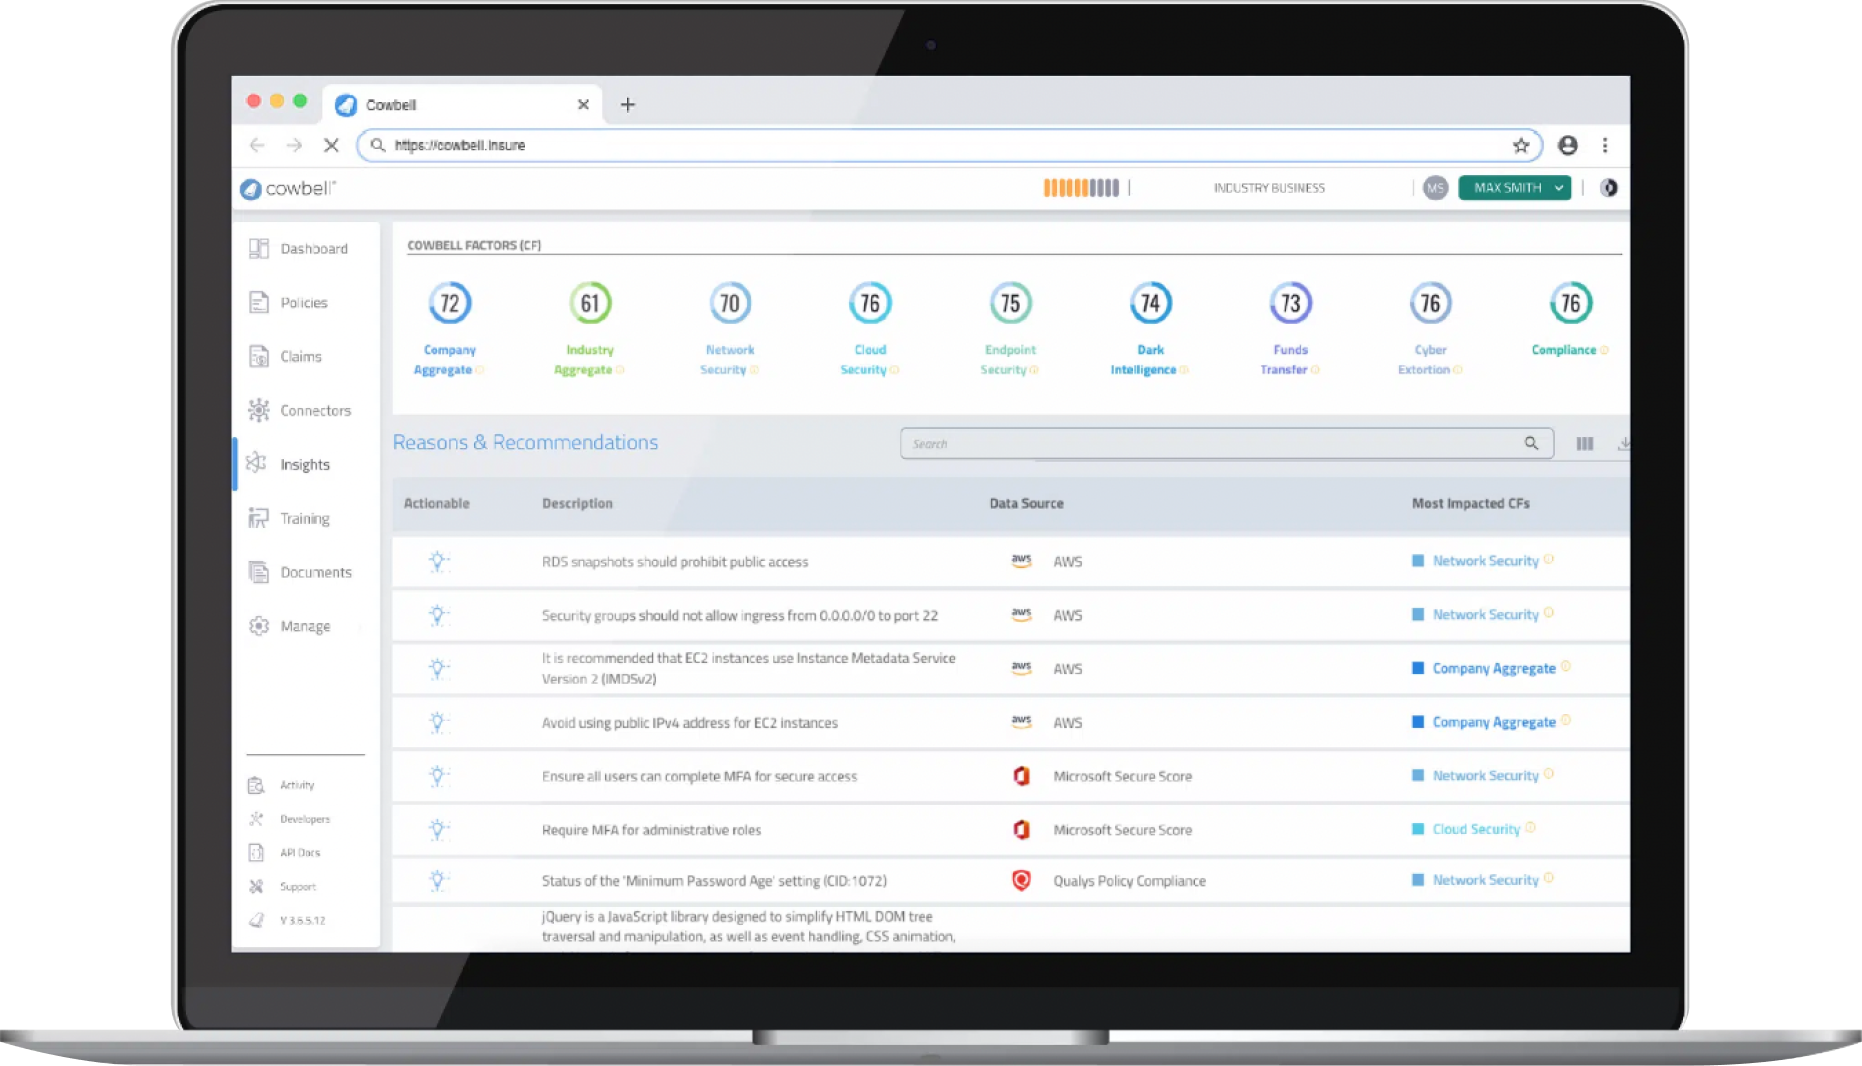Click the Company Aggregate score 72 circle

(x=450, y=303)
